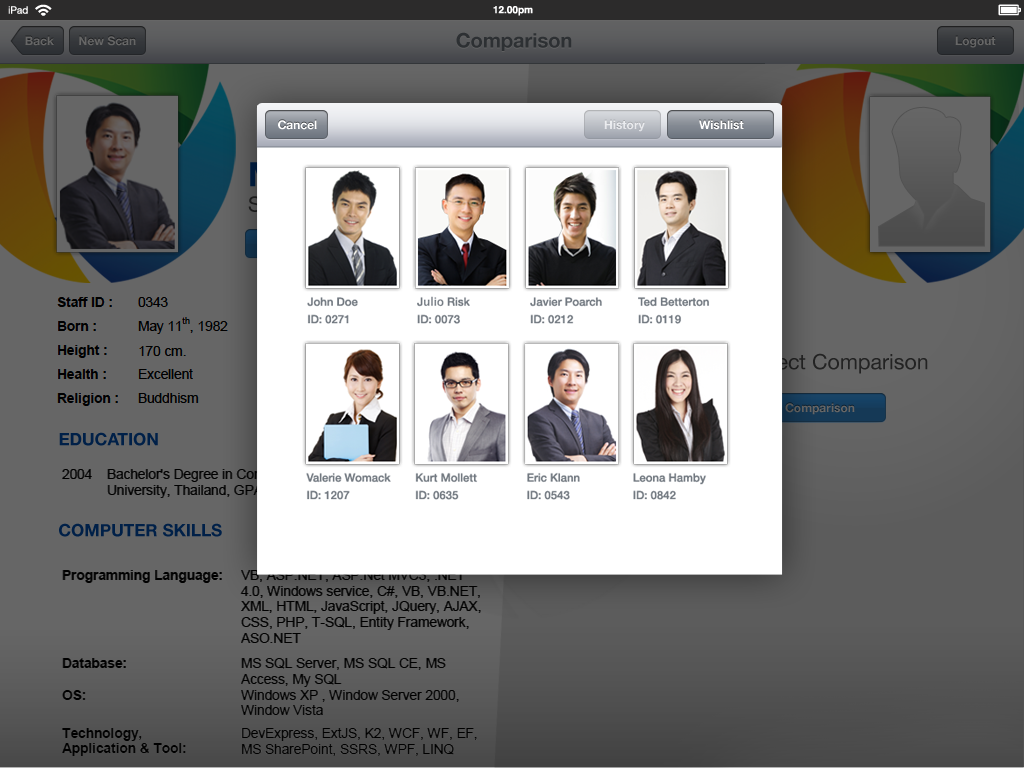
Task: Click the text ID: 0073
Action: (438, 319)
